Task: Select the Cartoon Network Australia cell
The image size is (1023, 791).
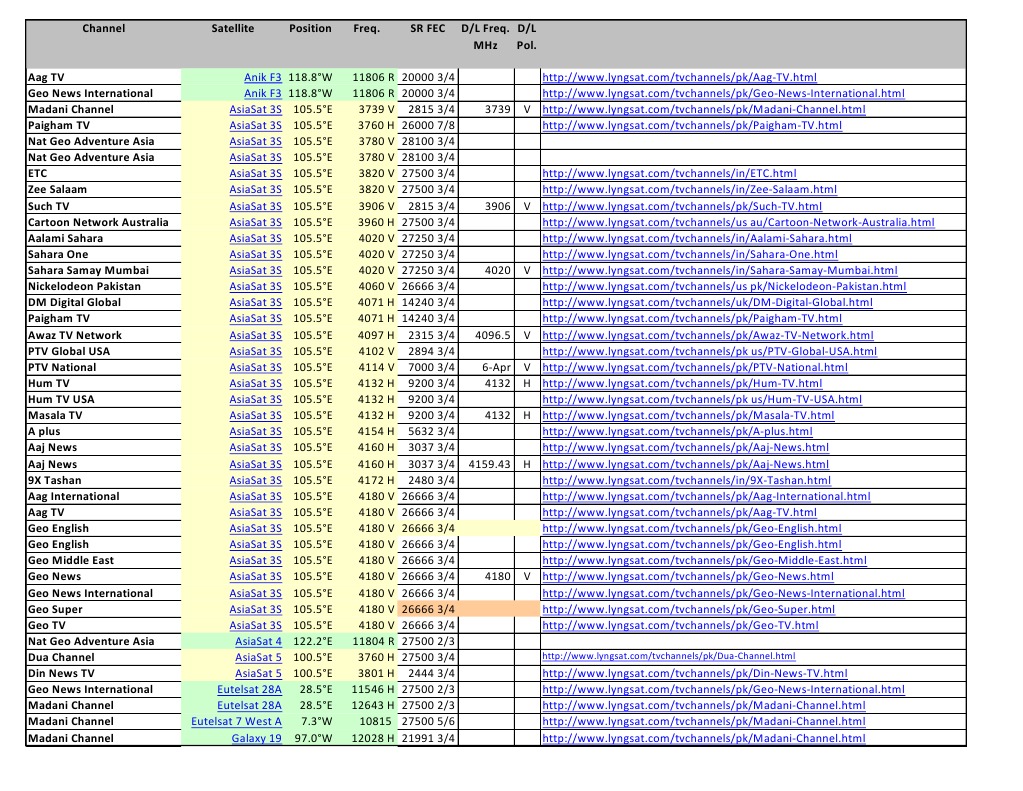Action: coord(103,222)
